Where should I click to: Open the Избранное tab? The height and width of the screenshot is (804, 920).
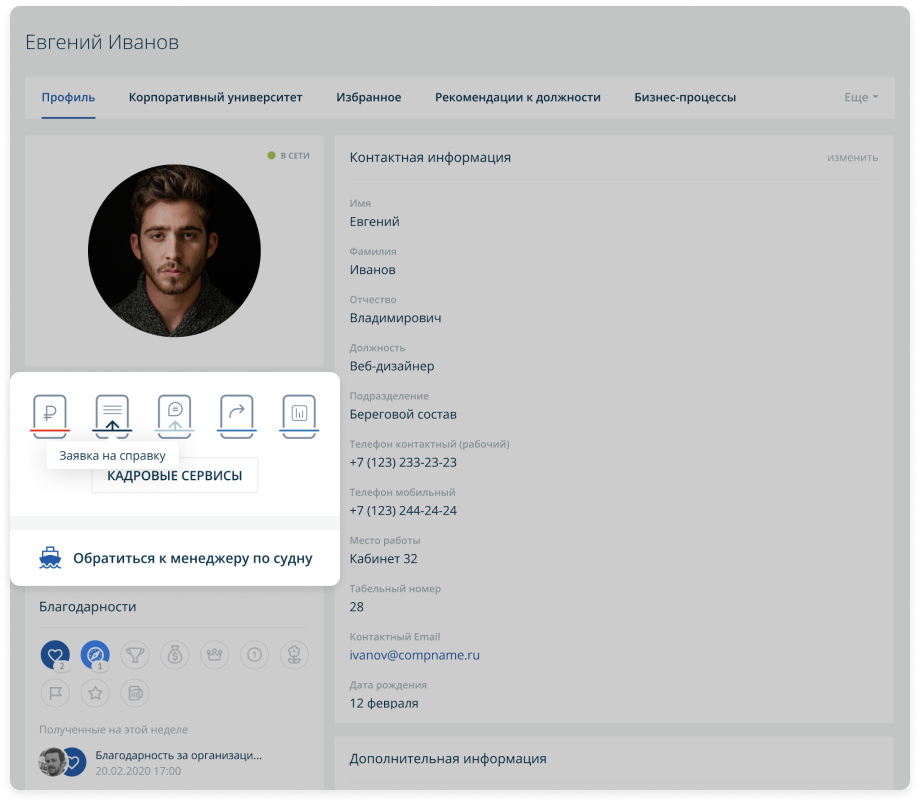[368, 97]
